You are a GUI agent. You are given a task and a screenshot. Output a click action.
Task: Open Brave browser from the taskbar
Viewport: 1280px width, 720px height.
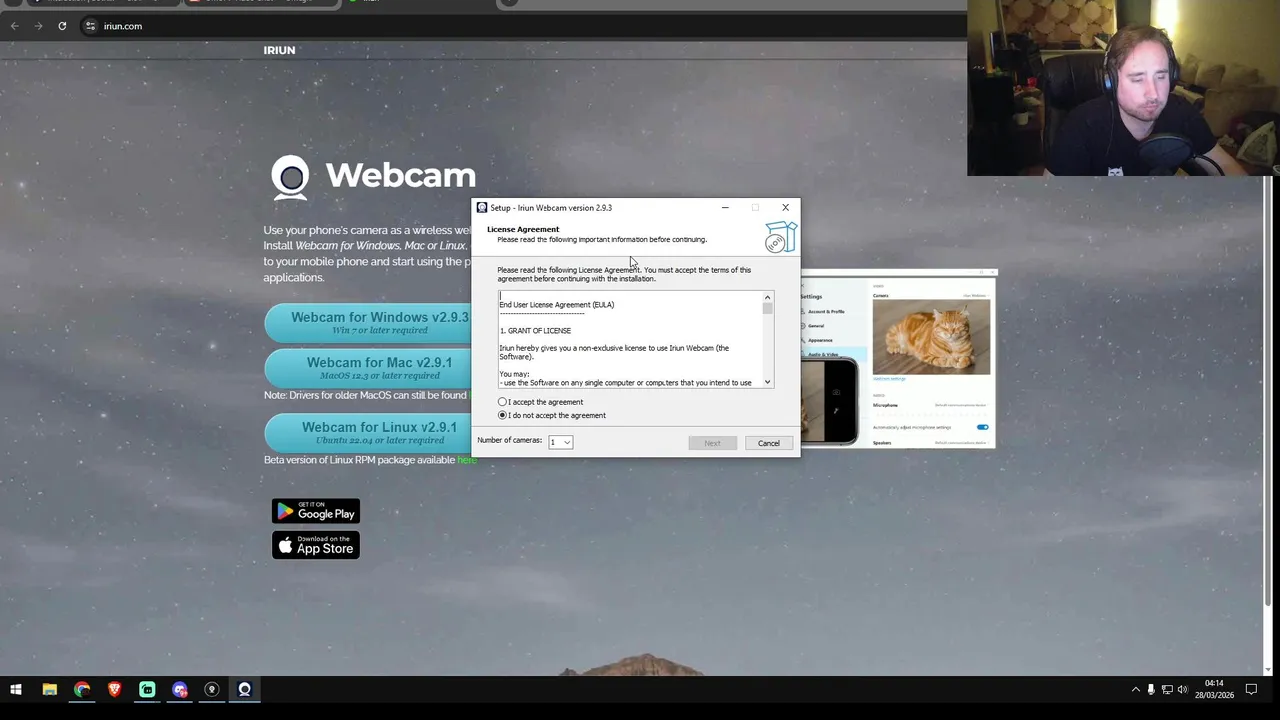click(x=114, y=689)
